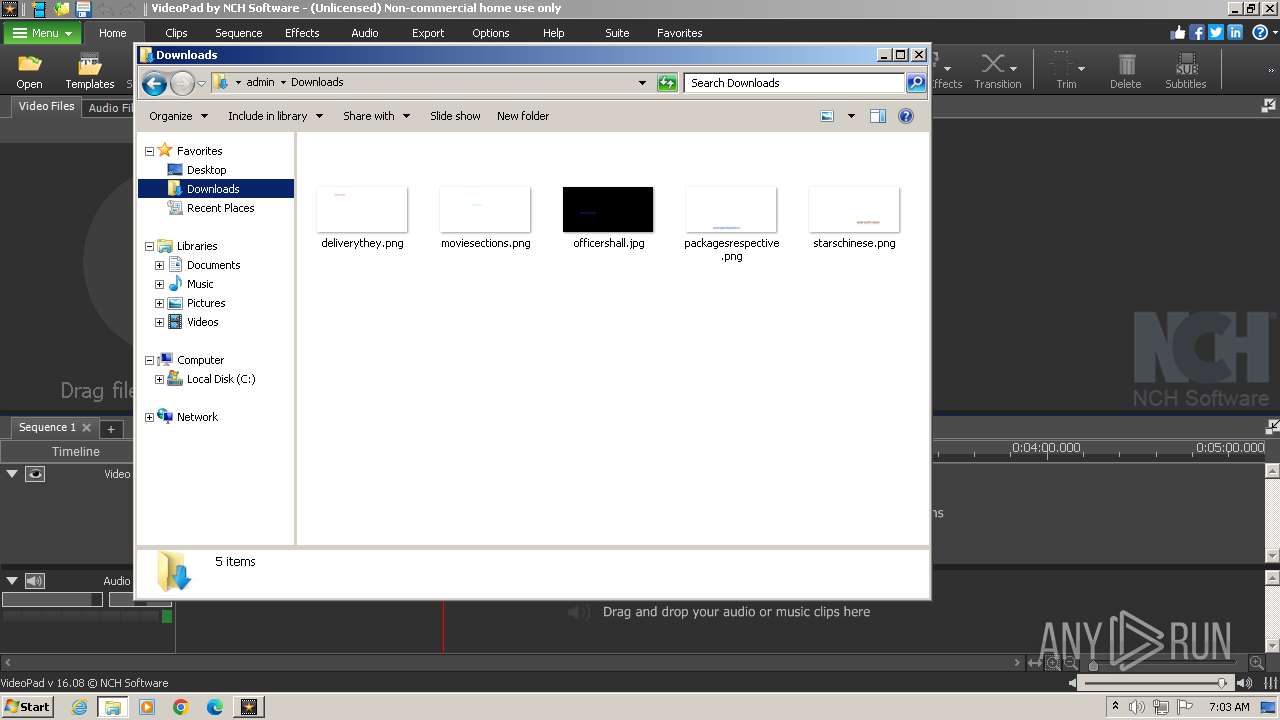Image resolution: width=1280 pixels, height=720 pixels.
Task: Click the VideoPad taskbar icon
Action: click(248, 707)
